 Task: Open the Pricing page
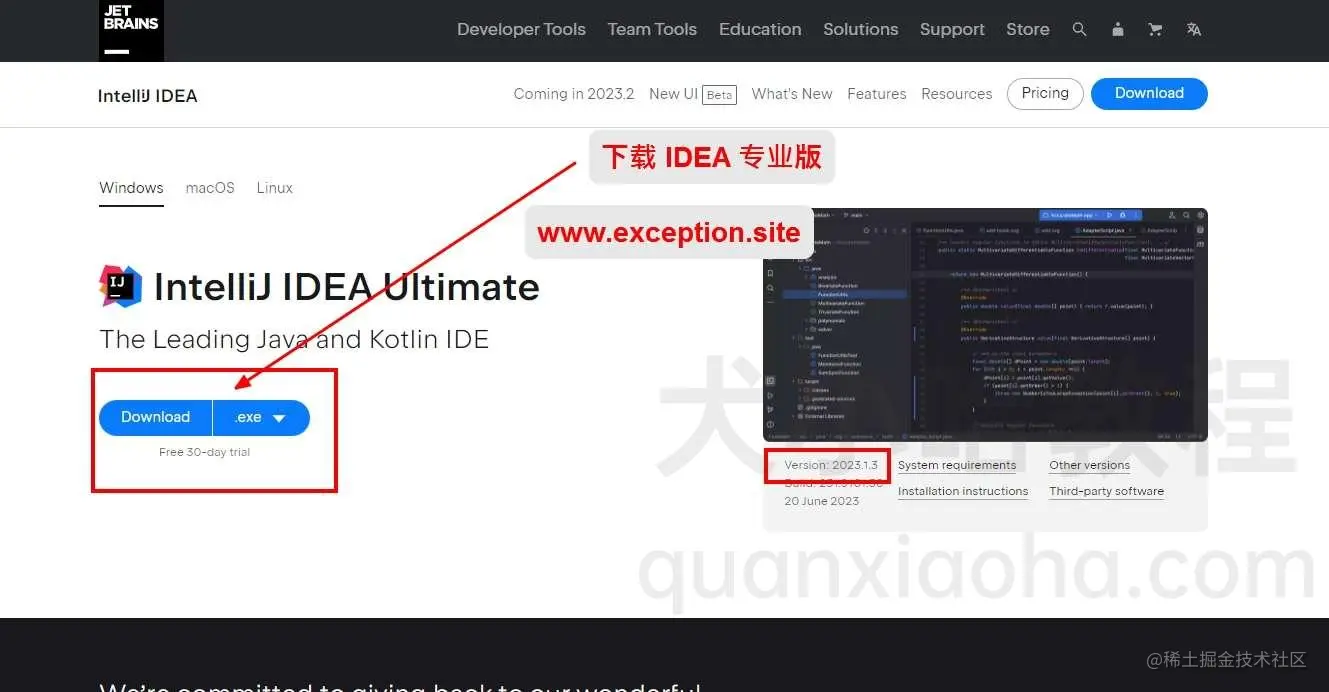(x=1044, y=93)
